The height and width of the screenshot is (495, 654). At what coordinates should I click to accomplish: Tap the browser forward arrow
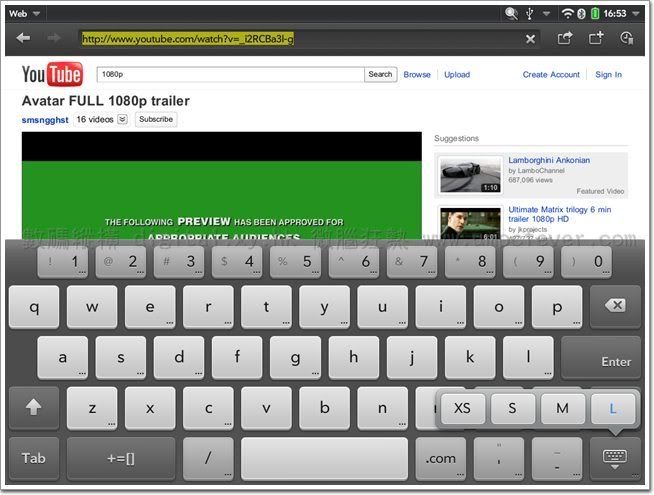(x=54, y=38)
